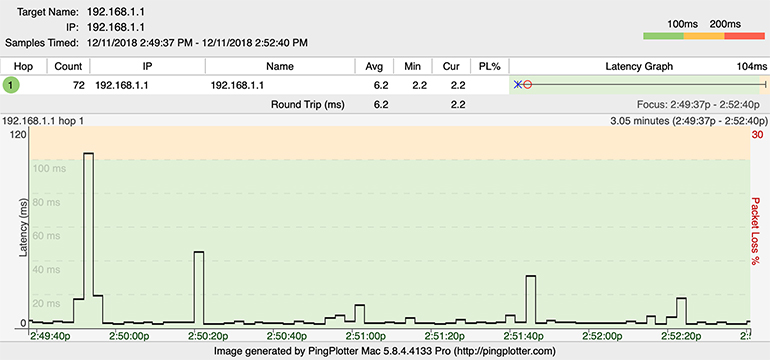Image resolution: width=770 pixels, height=360 pixels.
Task: Click the latency spike near 2:51:40p
Action: [x=530, y=299]
